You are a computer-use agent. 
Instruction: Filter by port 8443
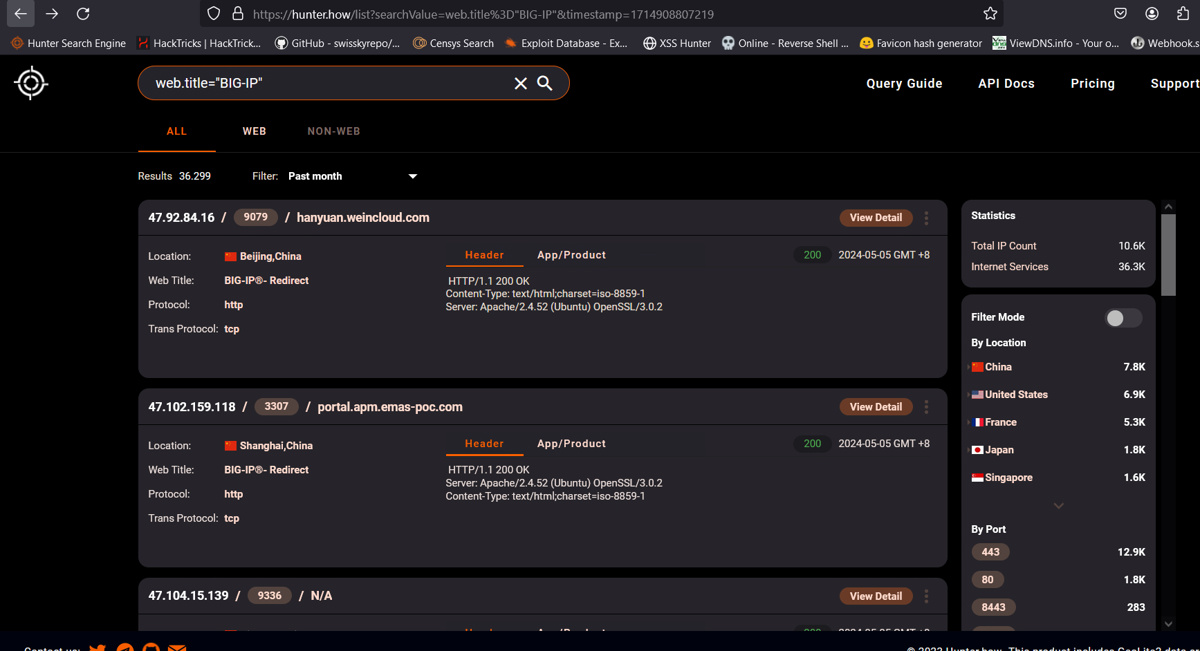pos(993,607)
